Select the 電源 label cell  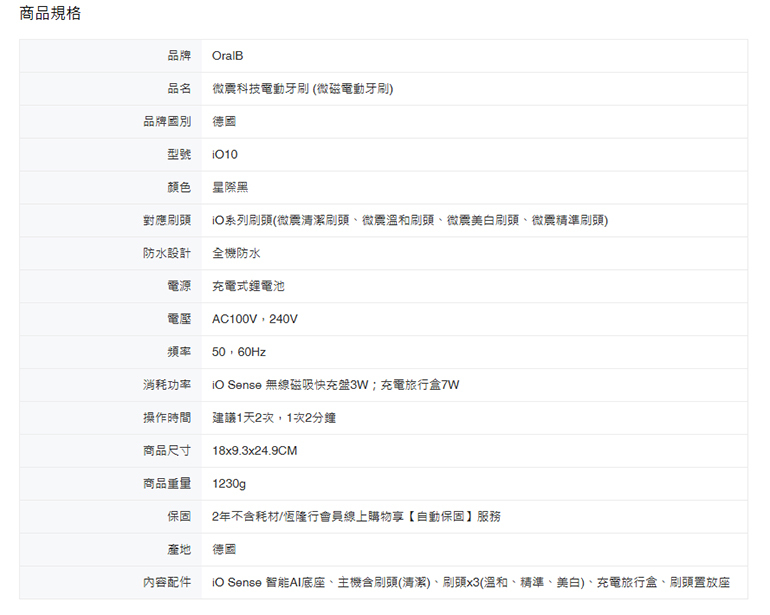[x=110, y=286]
